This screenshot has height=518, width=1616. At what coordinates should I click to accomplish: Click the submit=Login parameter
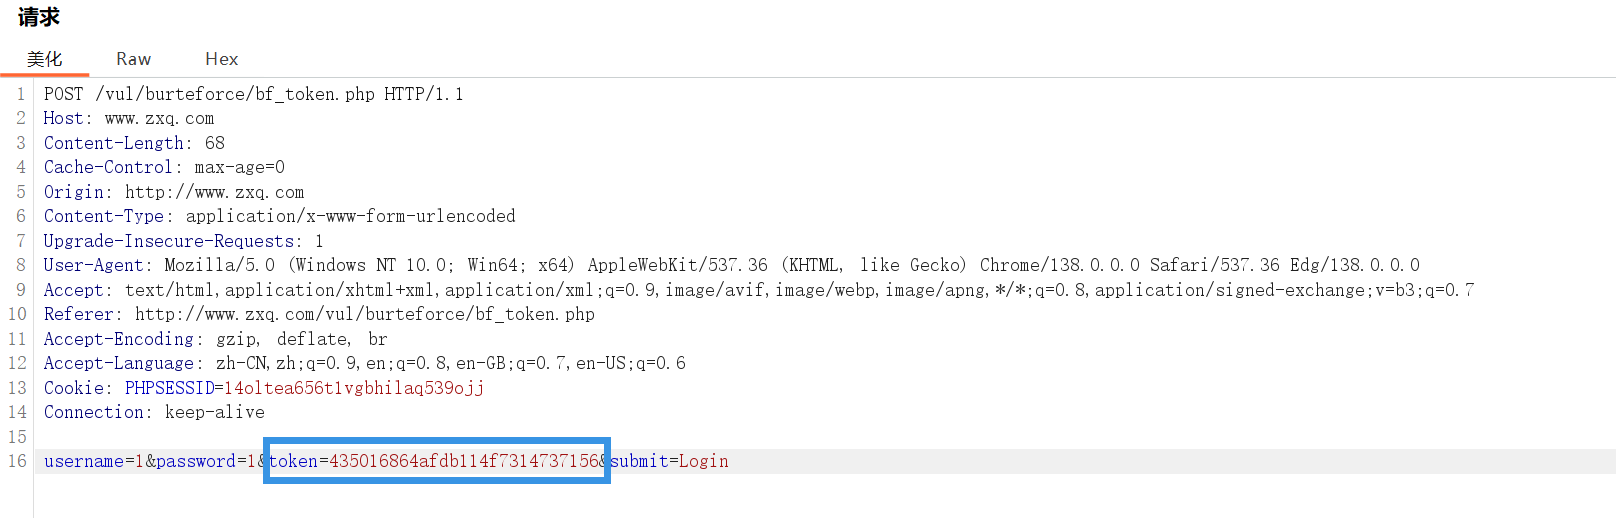click(670, 461)
